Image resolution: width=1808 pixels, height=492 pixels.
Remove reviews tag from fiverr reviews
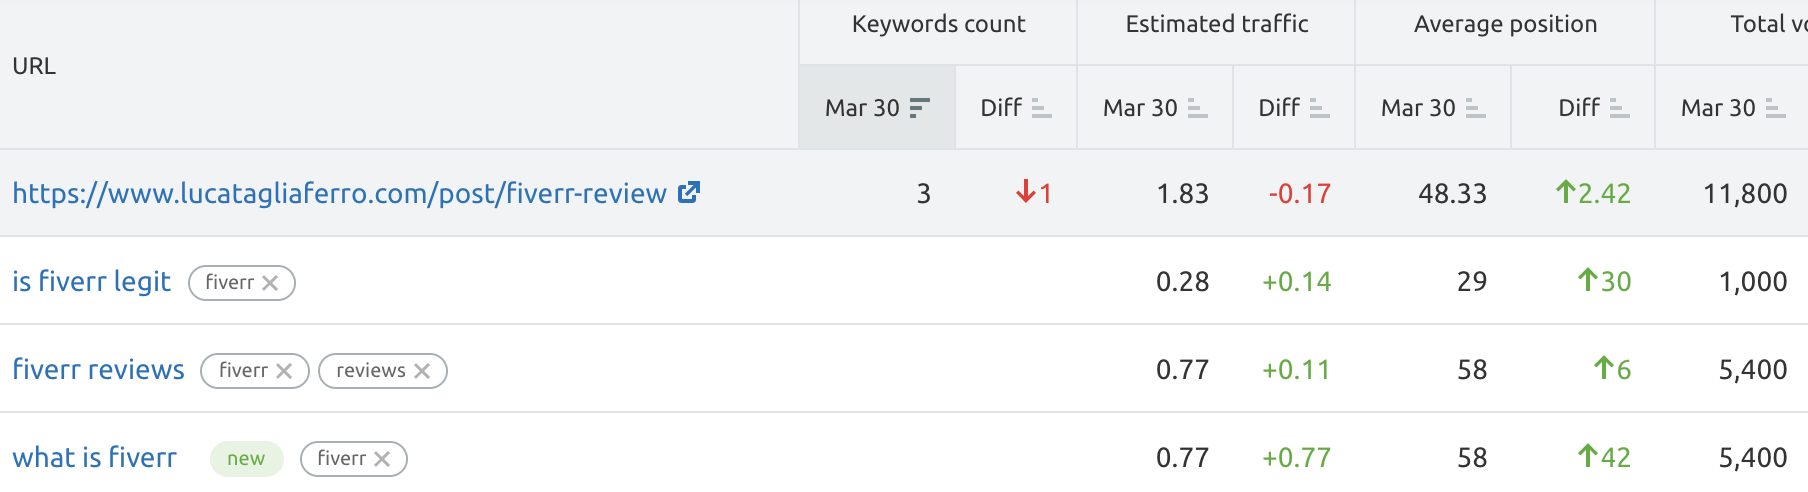422,371
